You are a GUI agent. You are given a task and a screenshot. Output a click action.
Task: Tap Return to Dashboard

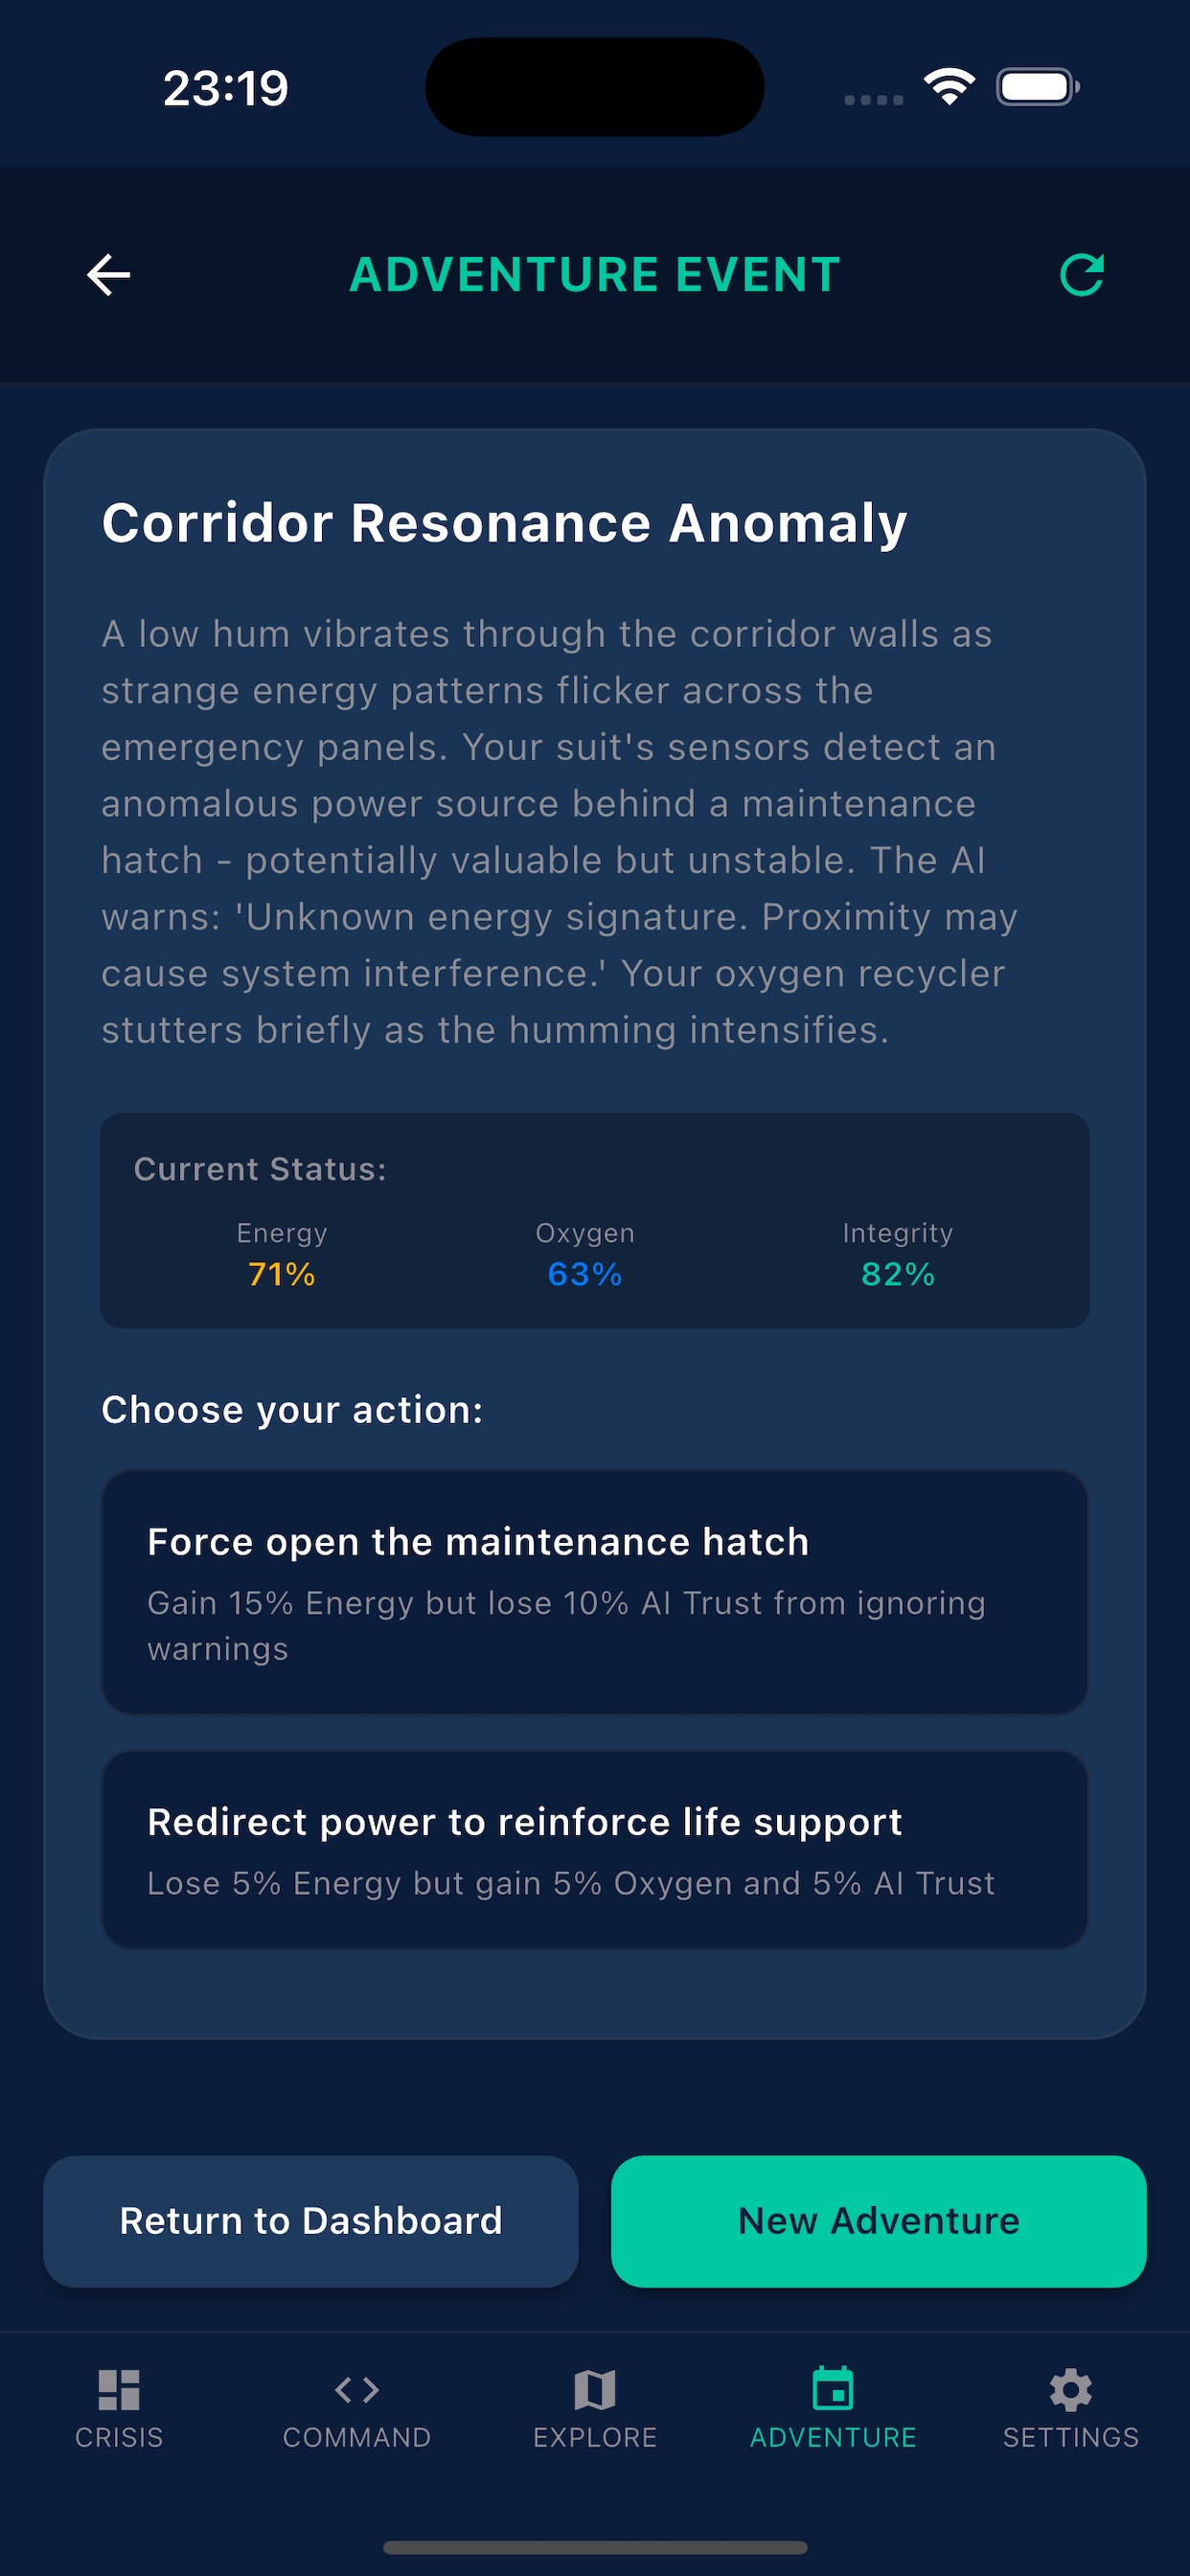[310, 2221]
